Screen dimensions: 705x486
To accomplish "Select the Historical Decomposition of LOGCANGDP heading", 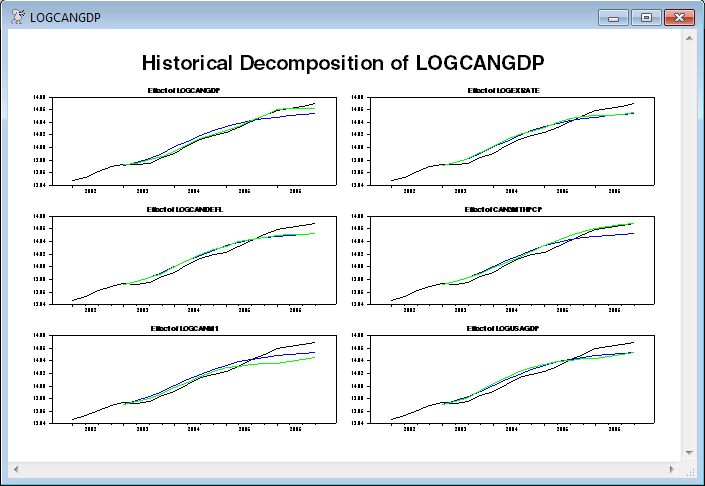I will (x=343, y=63).
